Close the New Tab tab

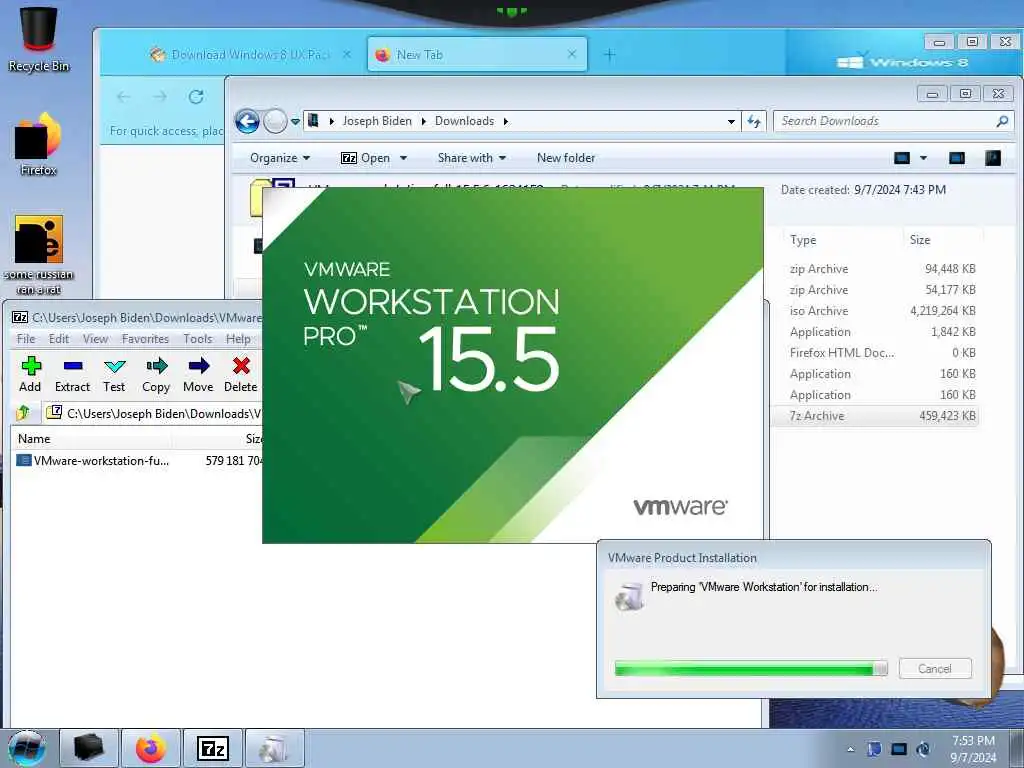coord(572,55)
